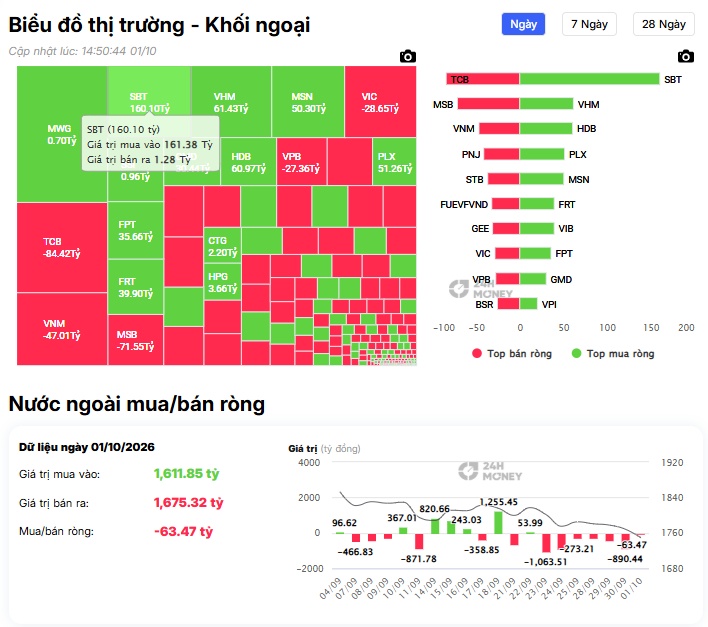The height and width of the screenshot is (627, 708).
Task: Click the 1,611.85 tỷ buy value
Action: [x=186, y=474]
